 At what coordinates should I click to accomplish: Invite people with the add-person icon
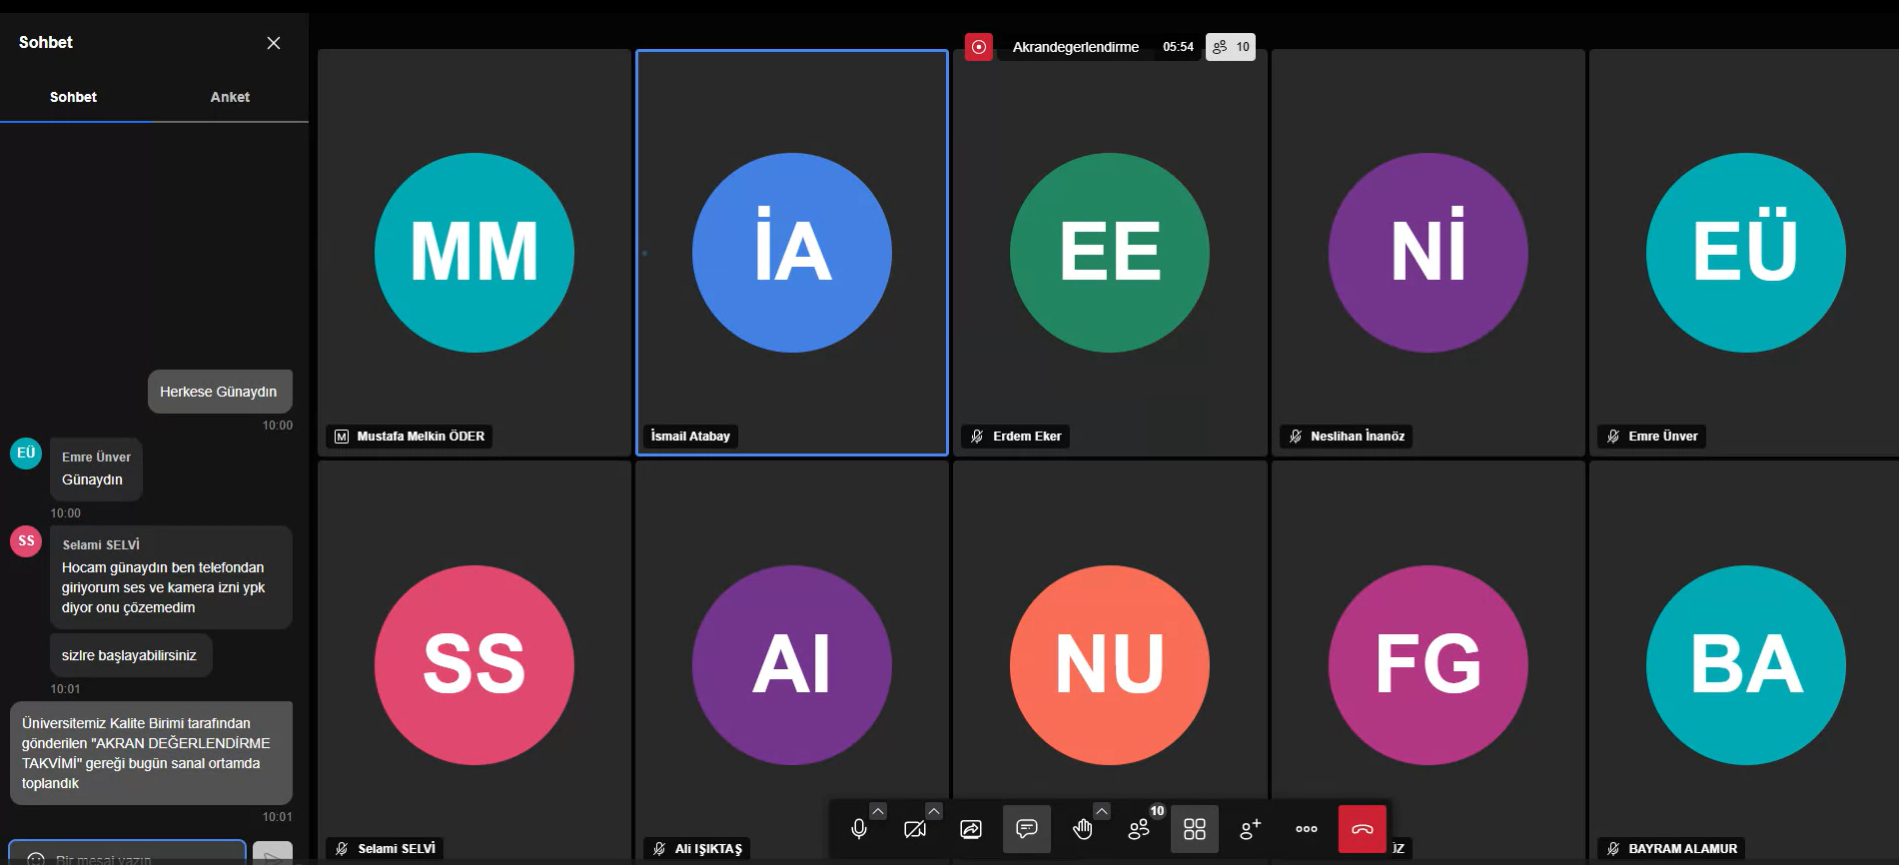coord(1250,829)
